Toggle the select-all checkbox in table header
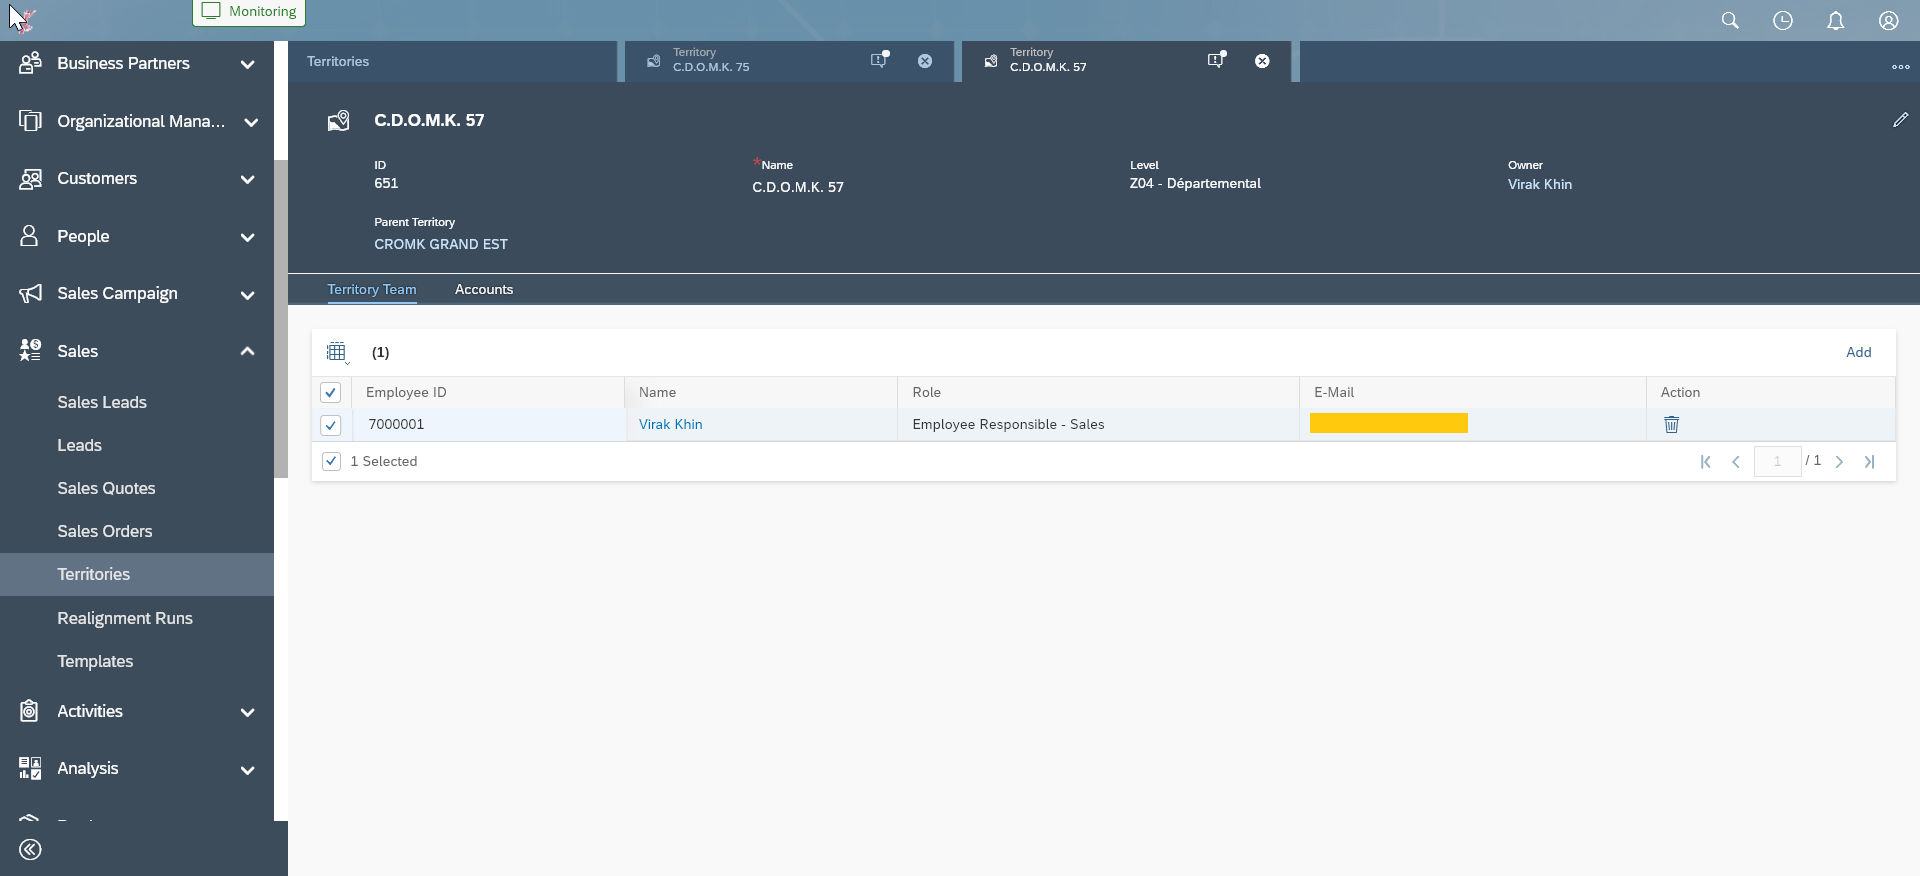 point(331,393)
